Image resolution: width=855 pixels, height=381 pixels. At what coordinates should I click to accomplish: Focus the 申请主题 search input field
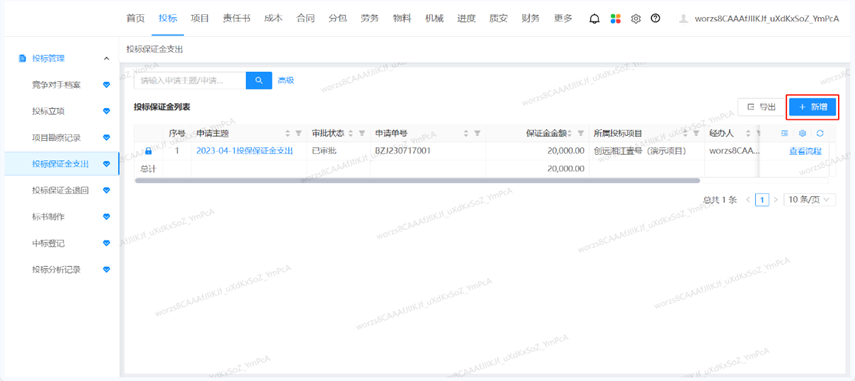(190, 80)
